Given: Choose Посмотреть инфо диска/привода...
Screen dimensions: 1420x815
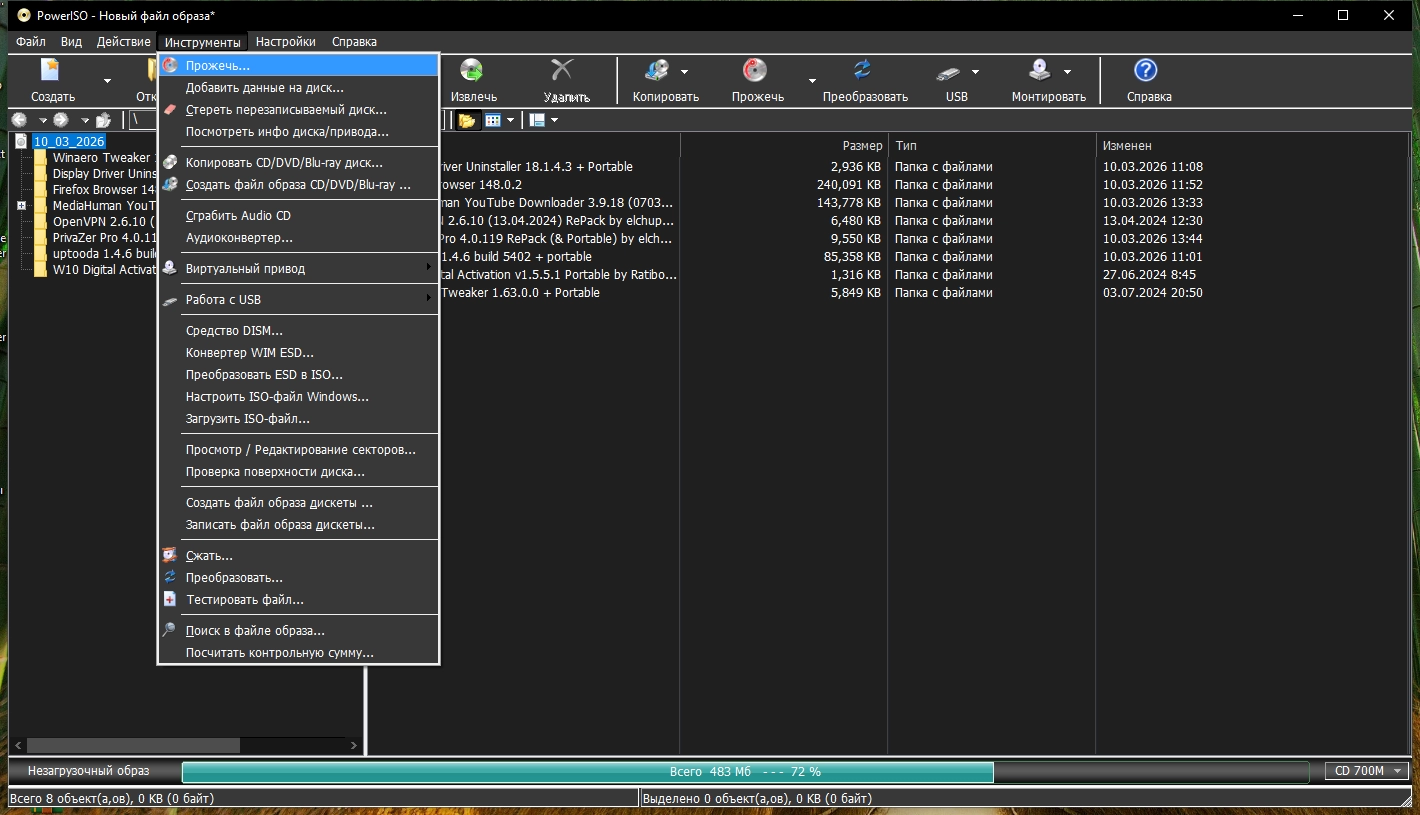Looking at the screenshot, I should [x=299, y=132].
